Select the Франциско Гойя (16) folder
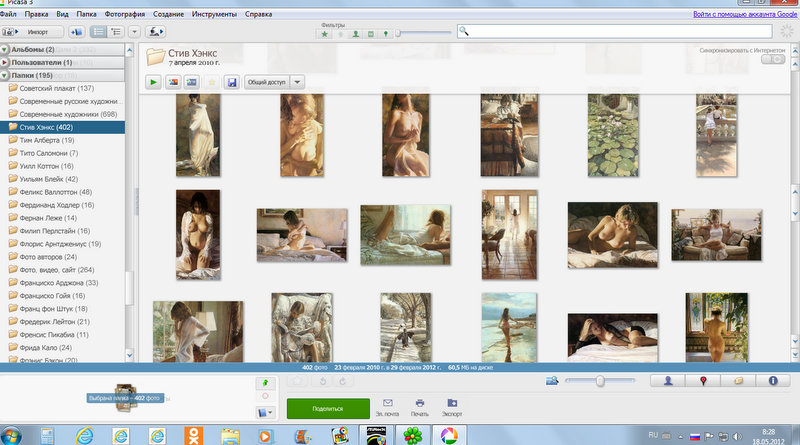800x445 pixels. [62, 295]
